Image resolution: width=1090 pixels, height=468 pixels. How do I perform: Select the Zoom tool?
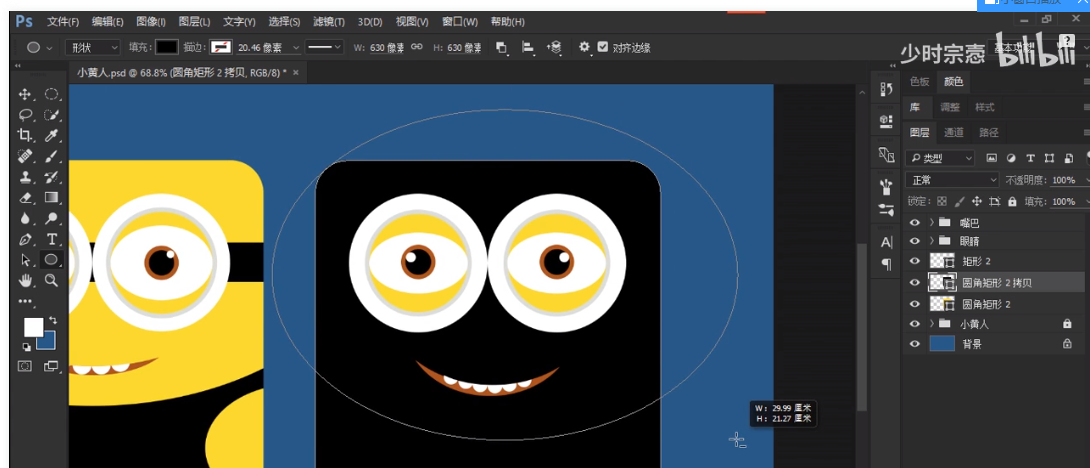coord(51,281)
